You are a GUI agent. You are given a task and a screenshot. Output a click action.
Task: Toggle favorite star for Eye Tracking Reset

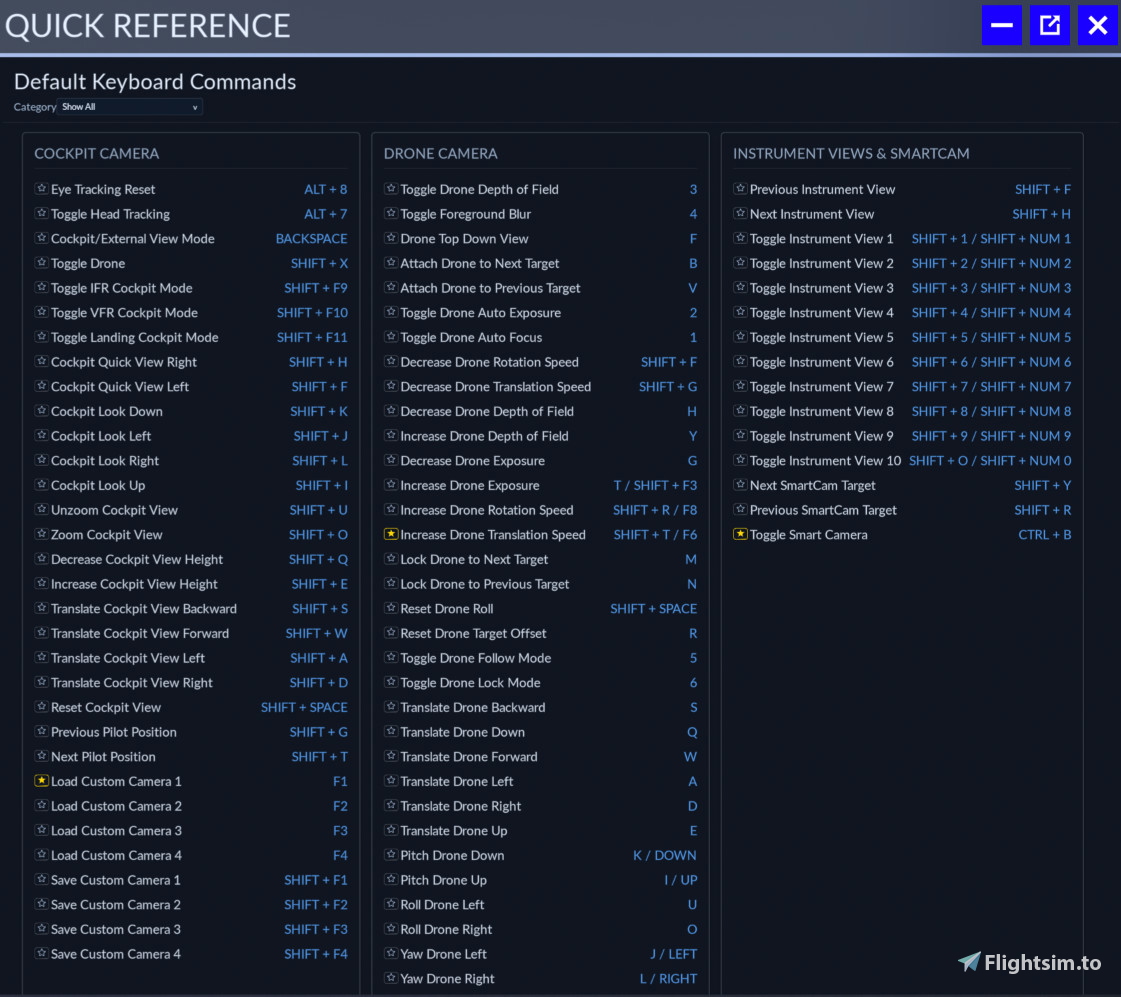[41, 189]
